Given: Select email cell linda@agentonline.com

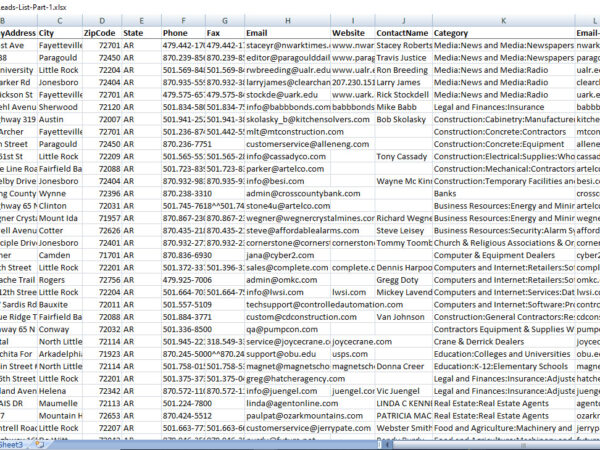Looking at the screenshot, I should coord(288,403).
